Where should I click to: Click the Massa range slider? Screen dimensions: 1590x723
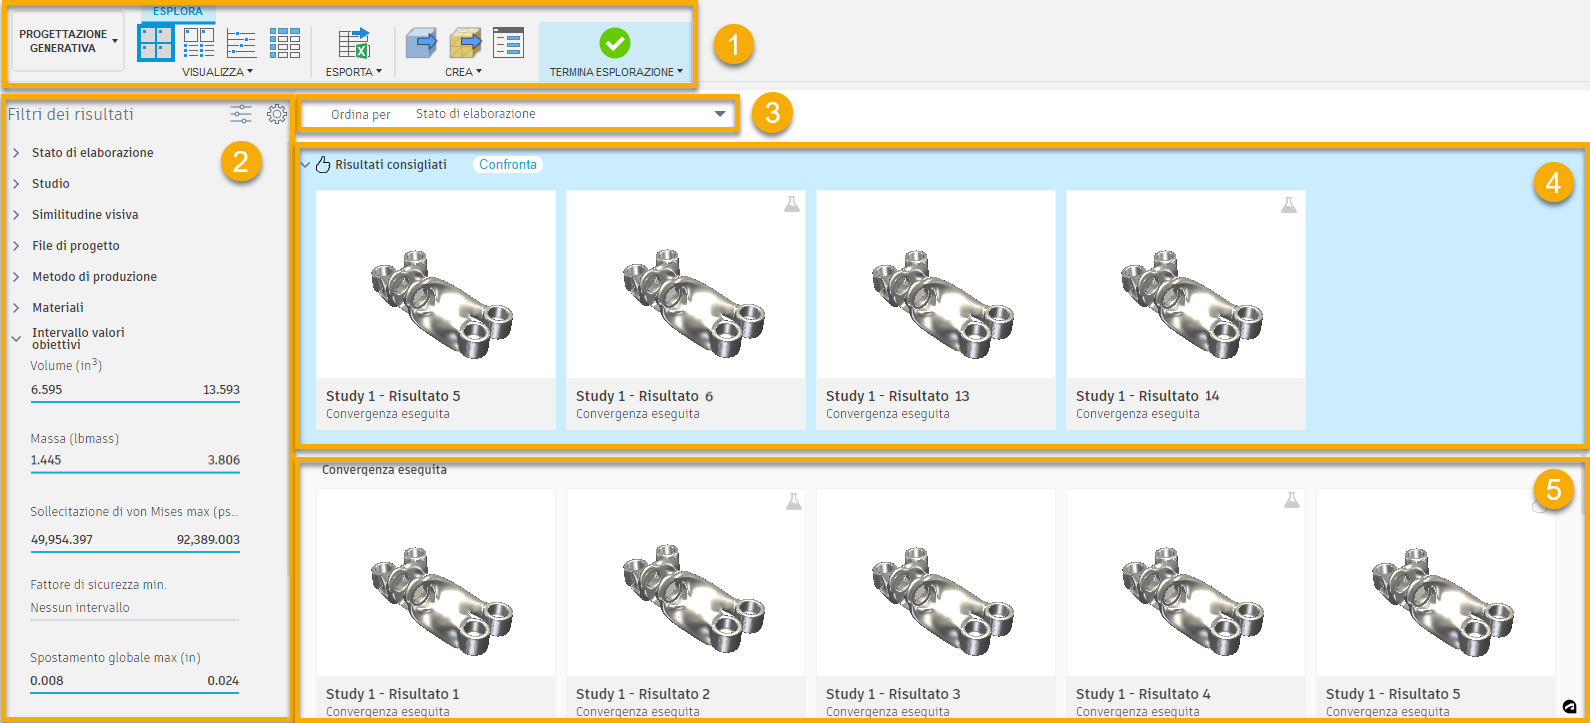click(x=135, y=472)
